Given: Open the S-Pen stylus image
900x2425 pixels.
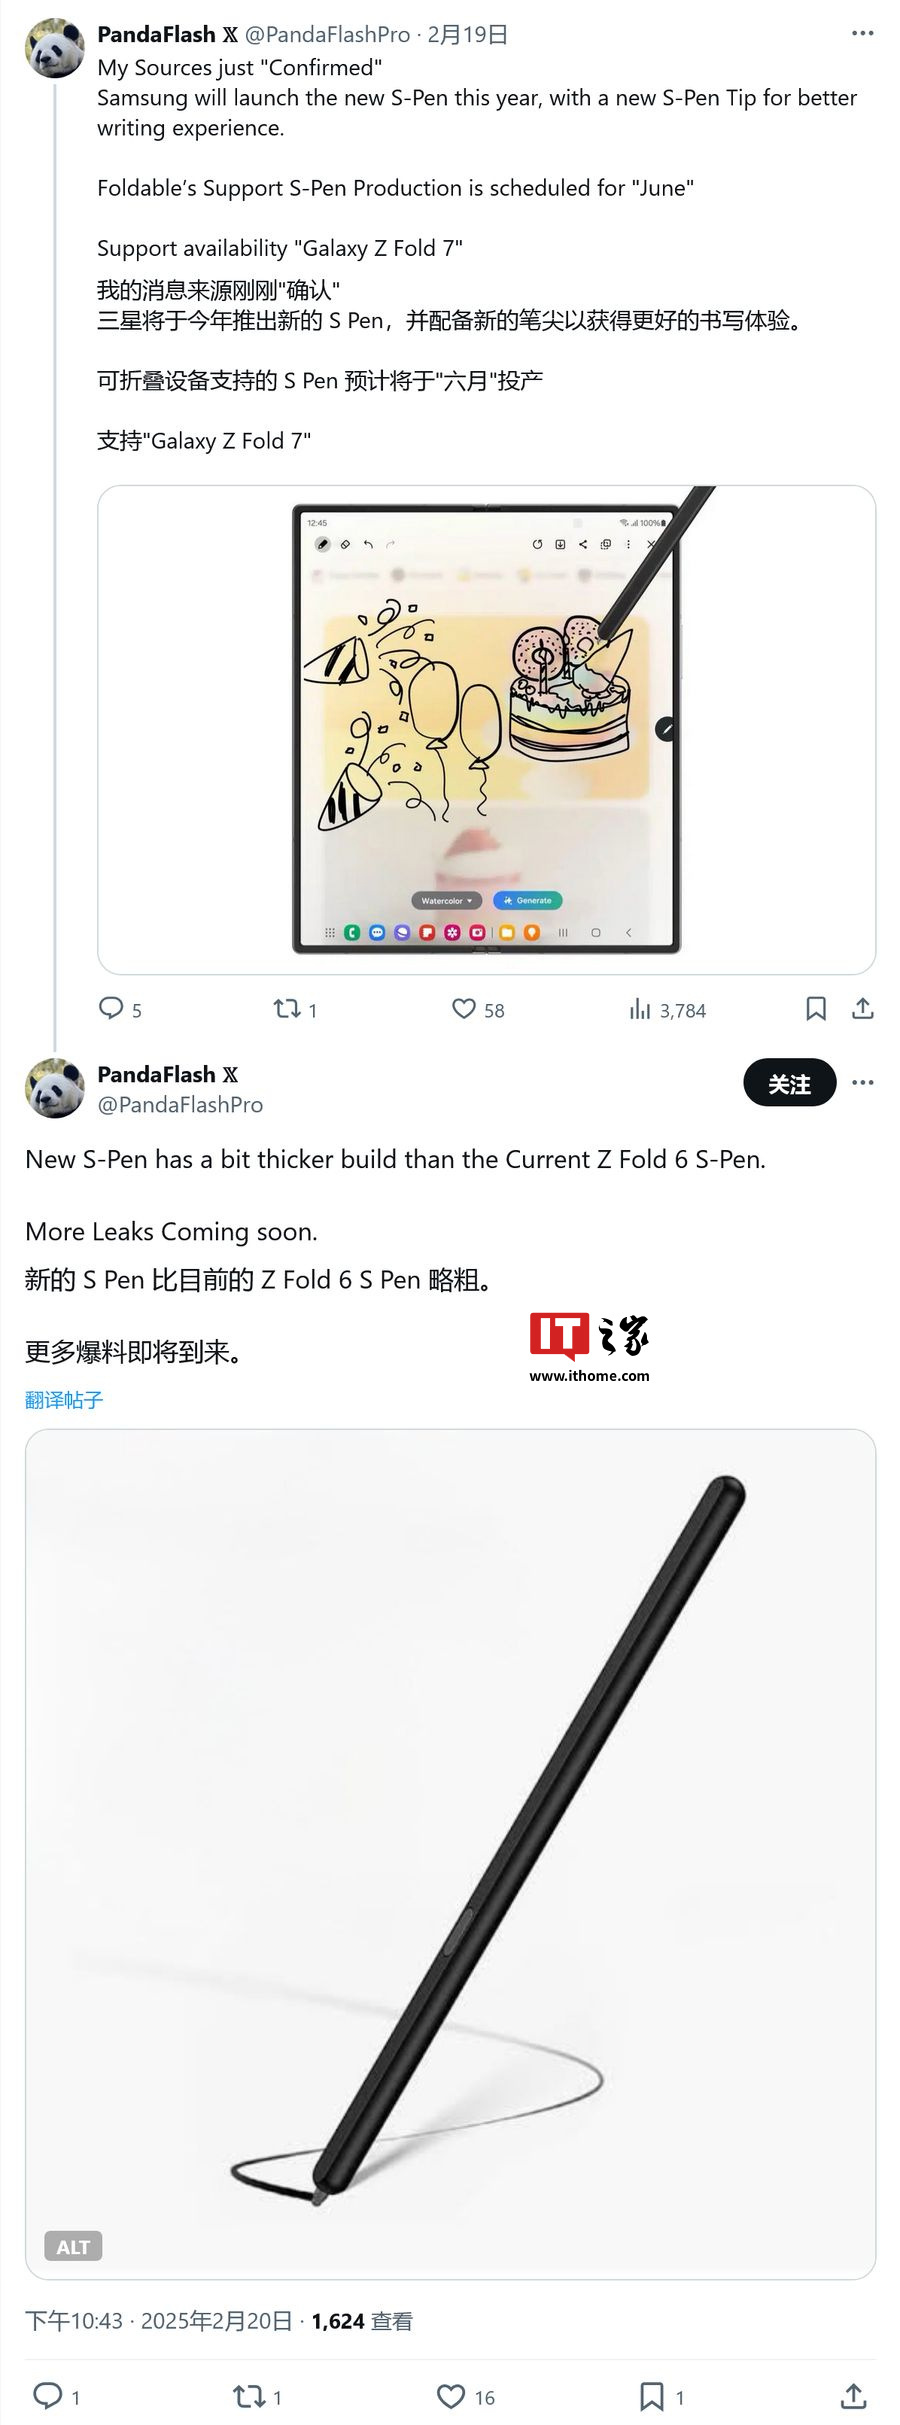Looking at the screenshot, I should [450, 1854].
